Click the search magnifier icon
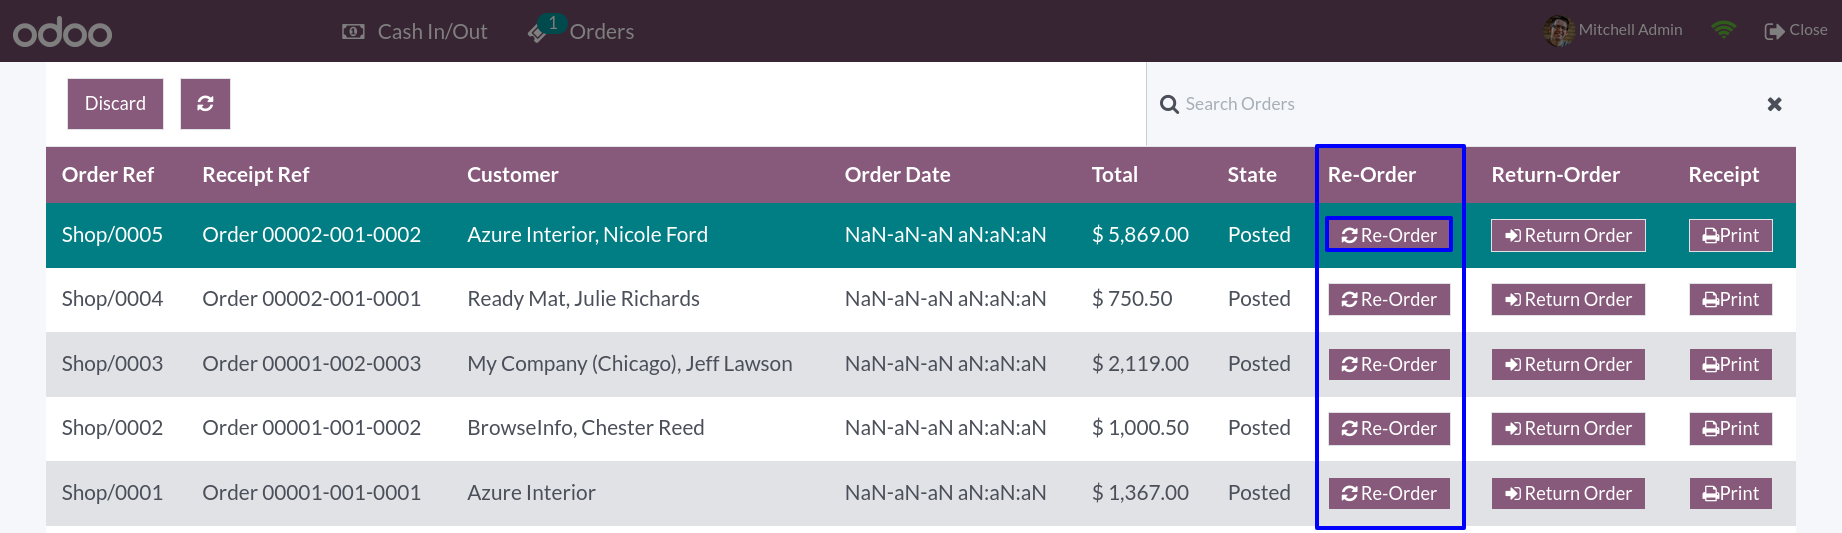This screenshot has width=1842, height=533. point(1169,104)
